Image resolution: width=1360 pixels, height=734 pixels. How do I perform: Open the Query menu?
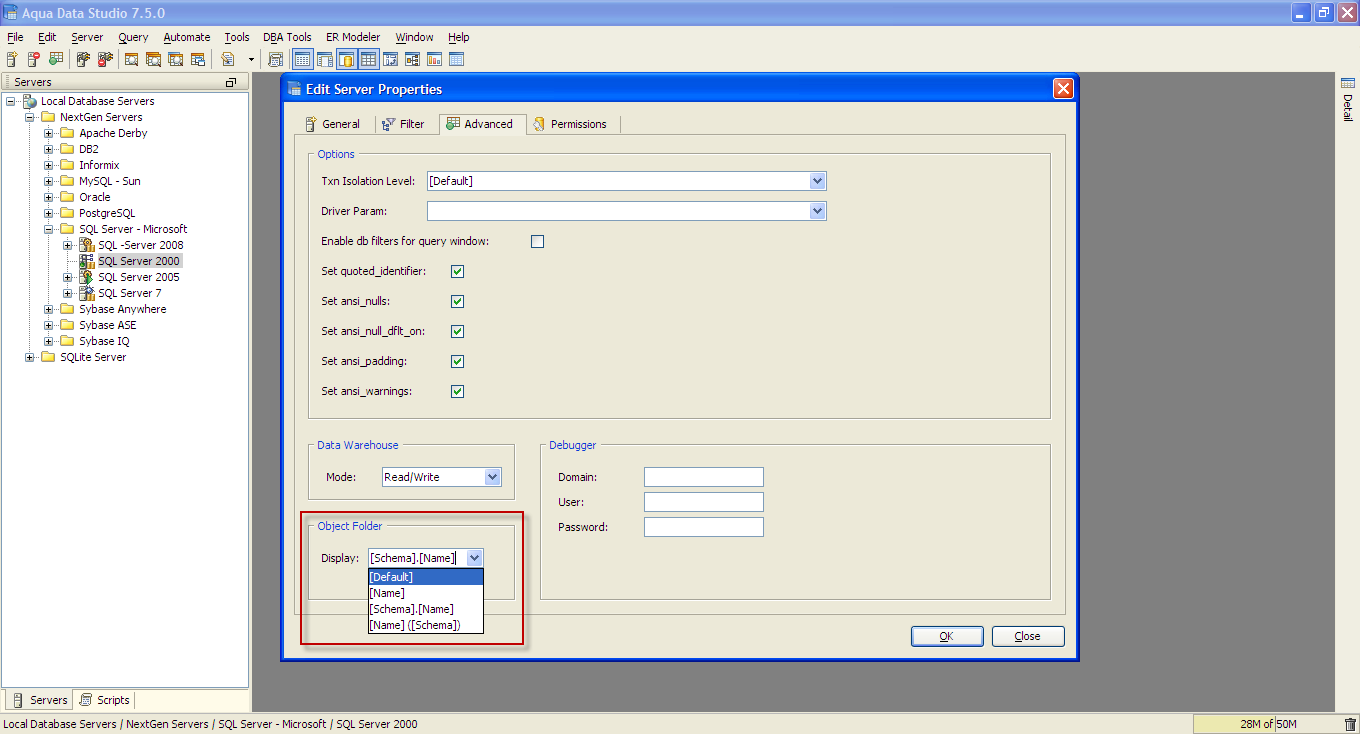click(133, 37)
